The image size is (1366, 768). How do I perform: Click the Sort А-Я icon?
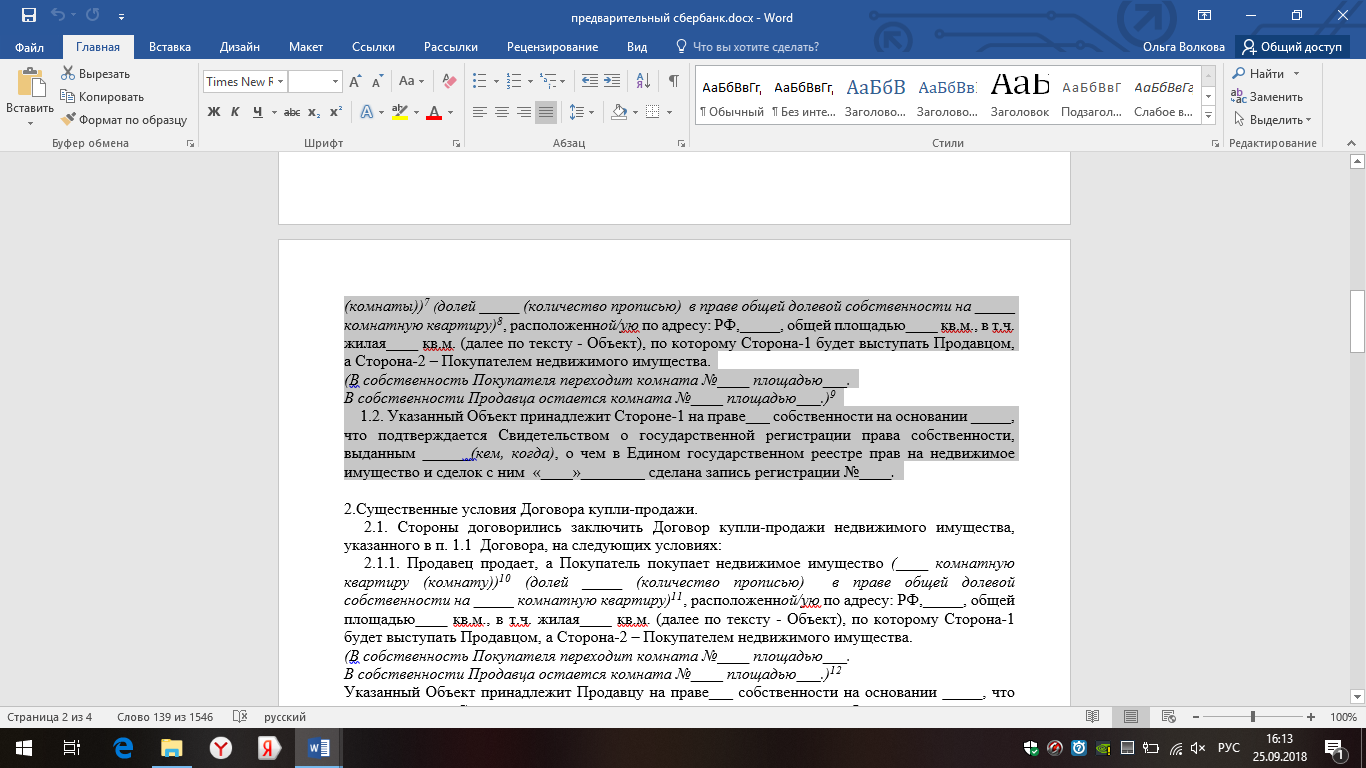(x=644, y=82)
